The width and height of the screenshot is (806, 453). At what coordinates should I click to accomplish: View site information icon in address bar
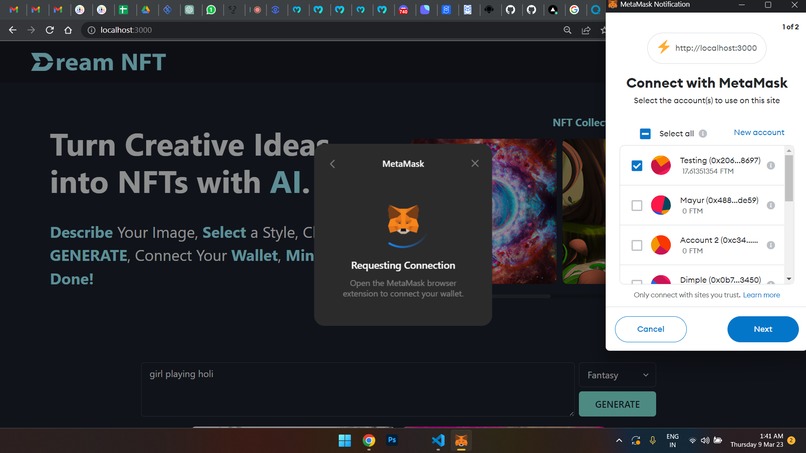click(x=91, y=30)
